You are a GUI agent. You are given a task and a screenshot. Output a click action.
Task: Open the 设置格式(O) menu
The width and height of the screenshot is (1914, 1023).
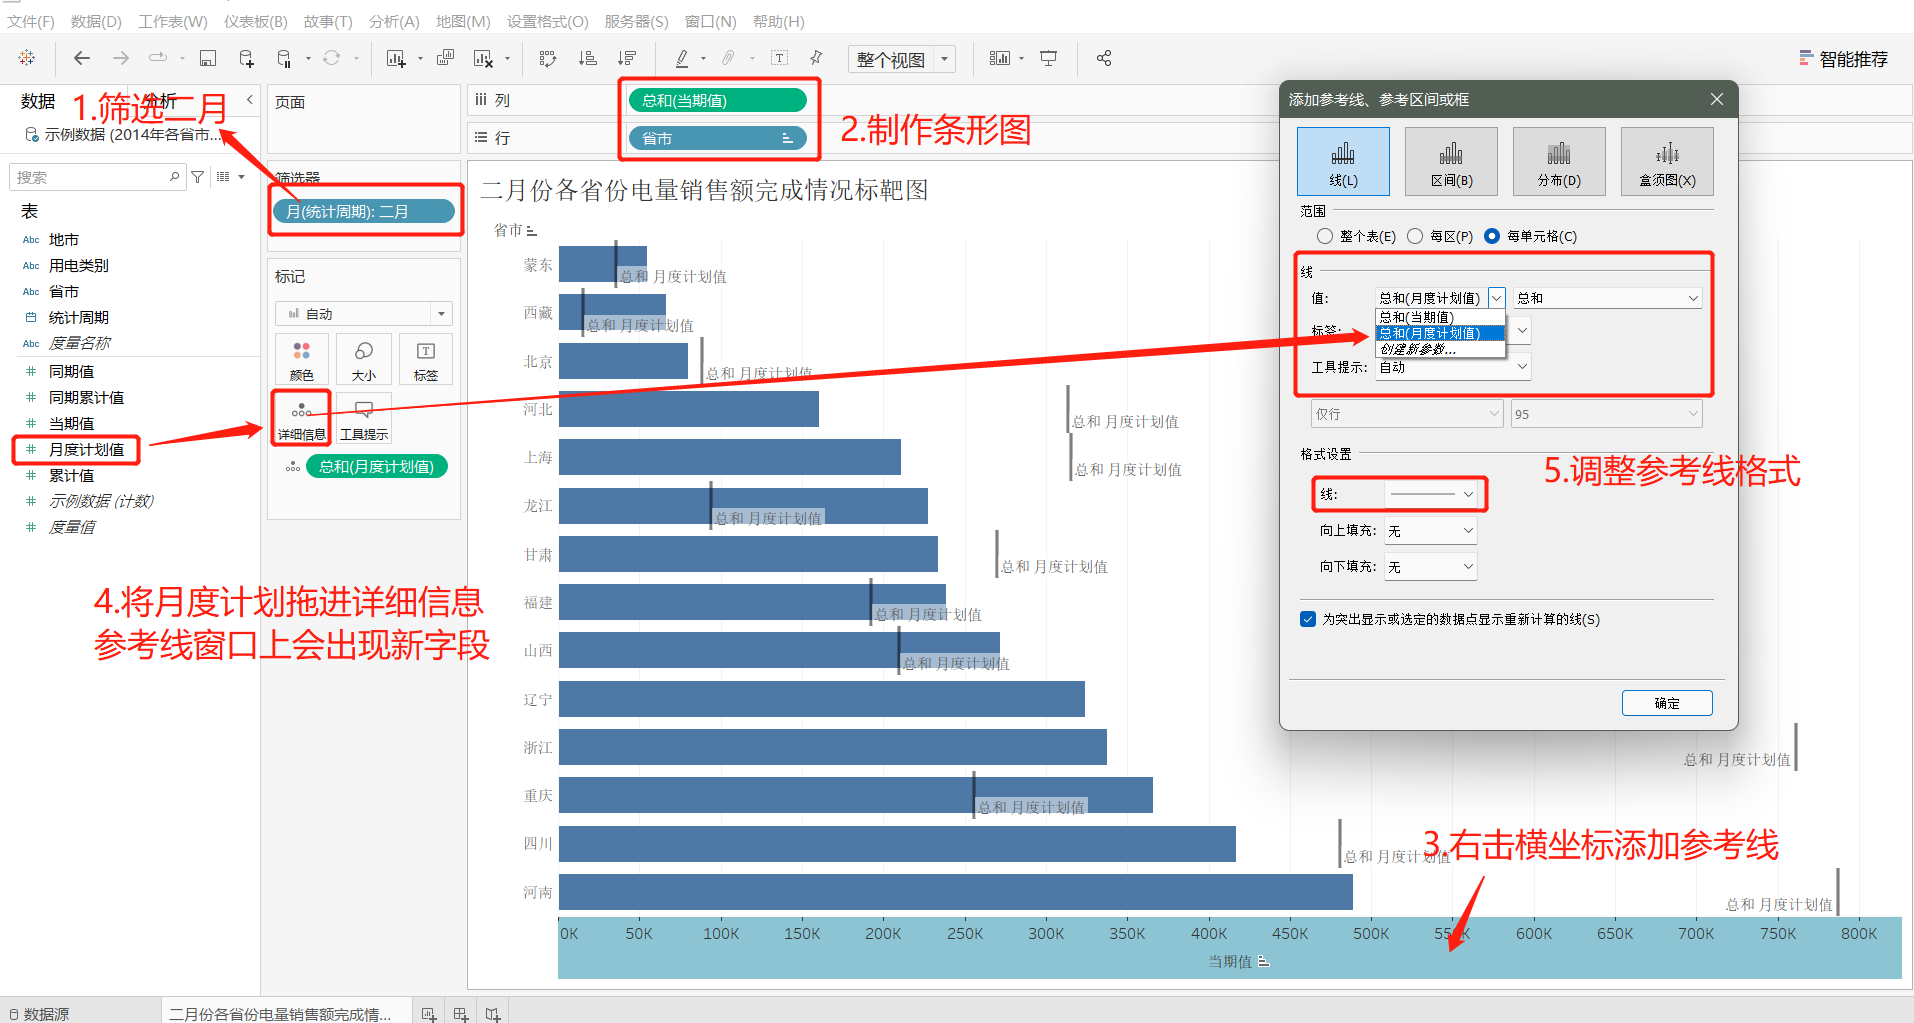(547, 21)
